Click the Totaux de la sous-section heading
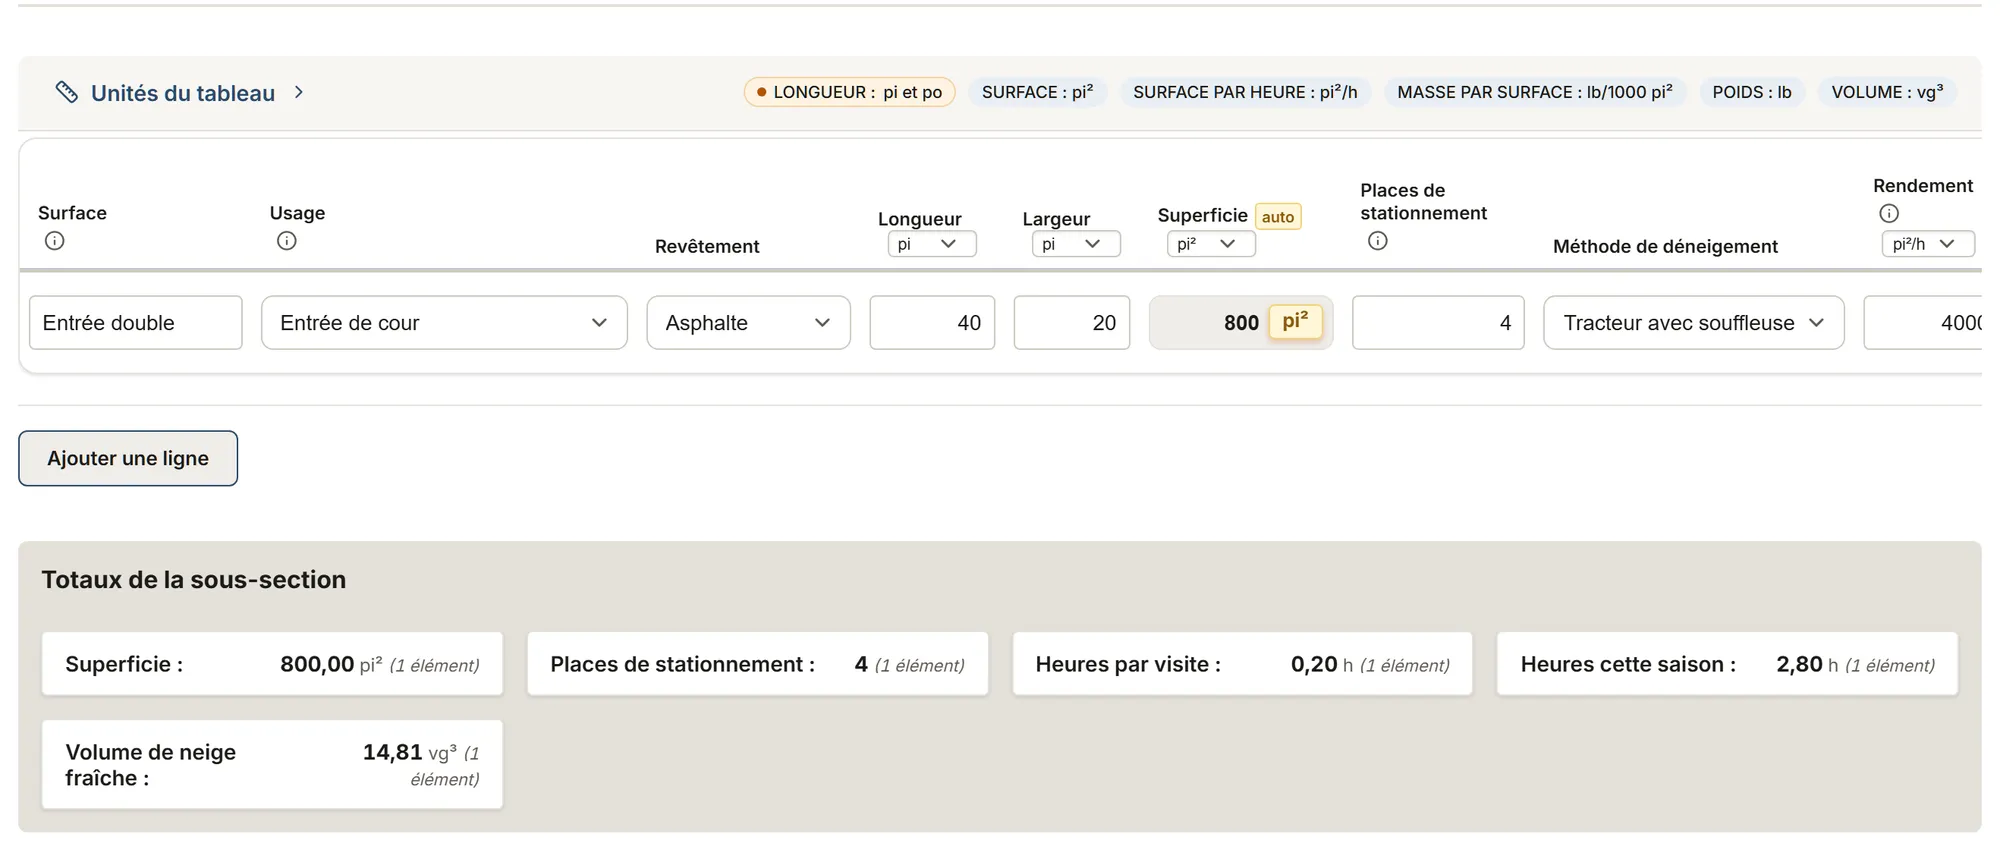Screen dimensions: 2000x850 pos(194,580)
